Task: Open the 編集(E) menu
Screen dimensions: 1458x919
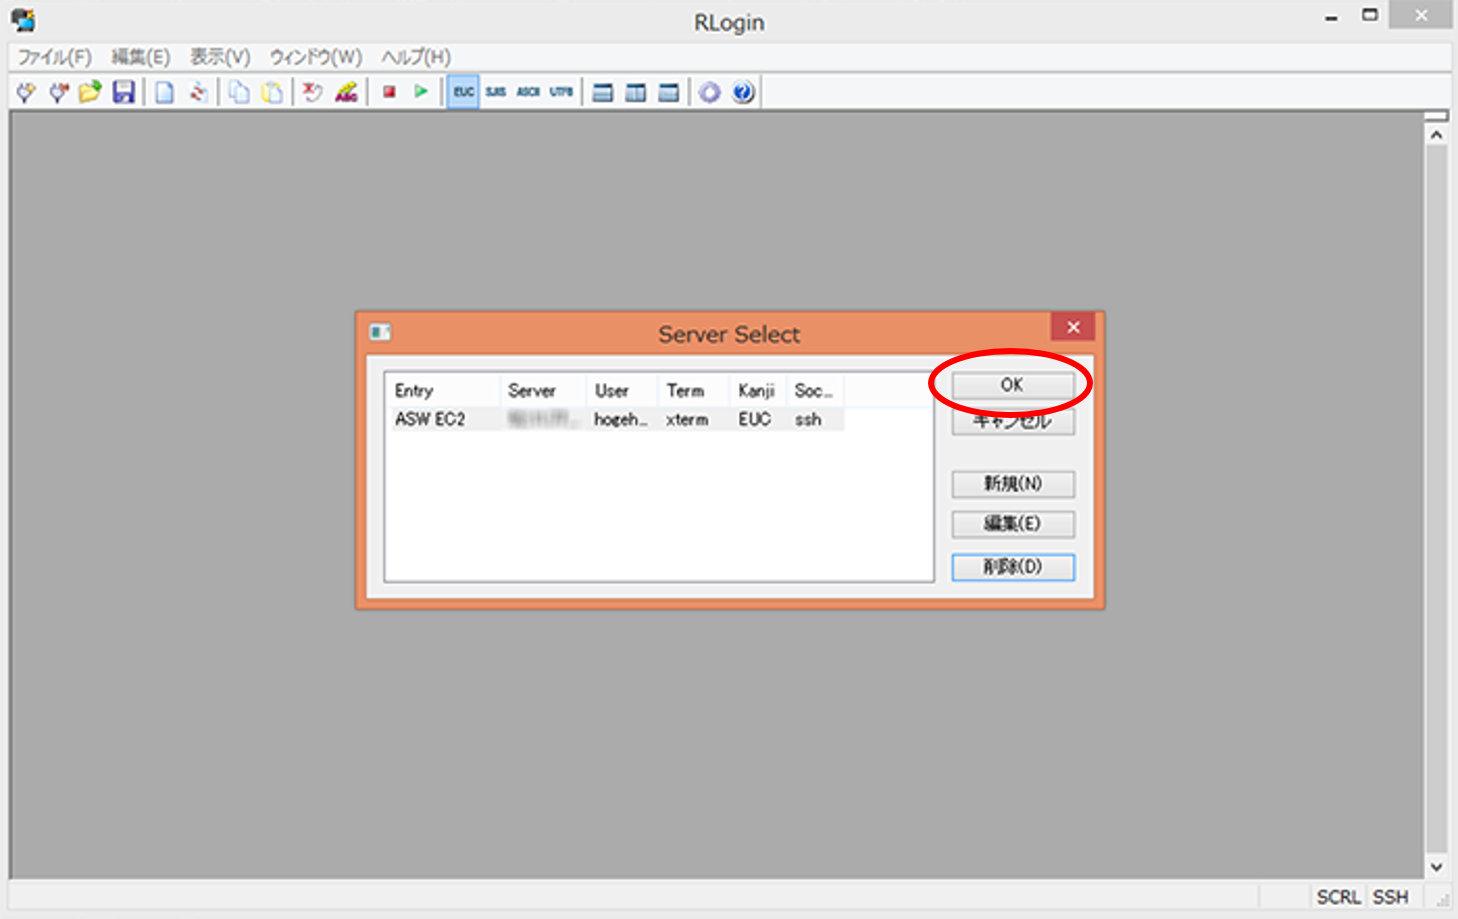Action: 140,57
